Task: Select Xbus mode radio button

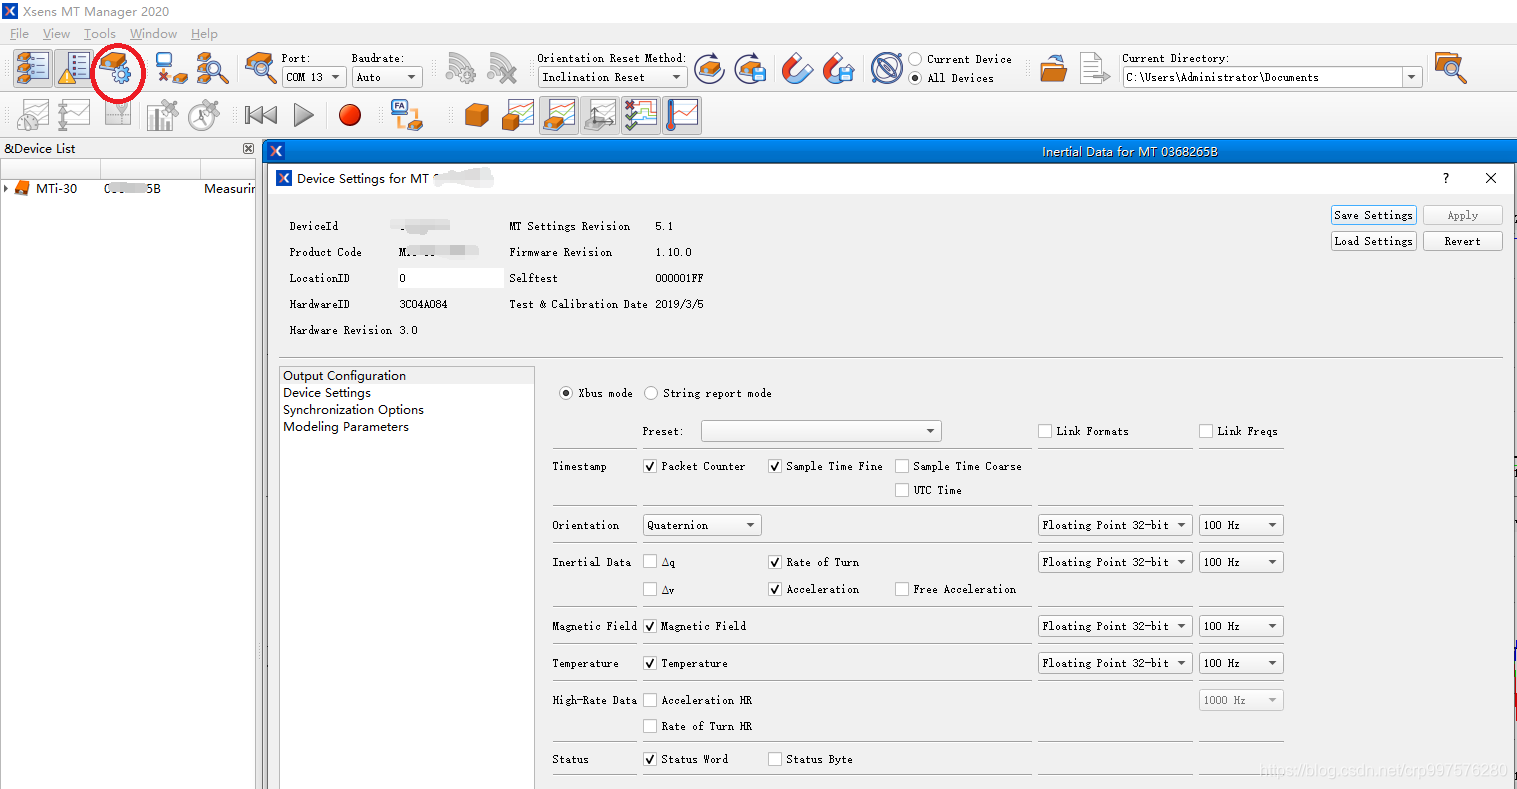Action: click(x=566, y=393)
